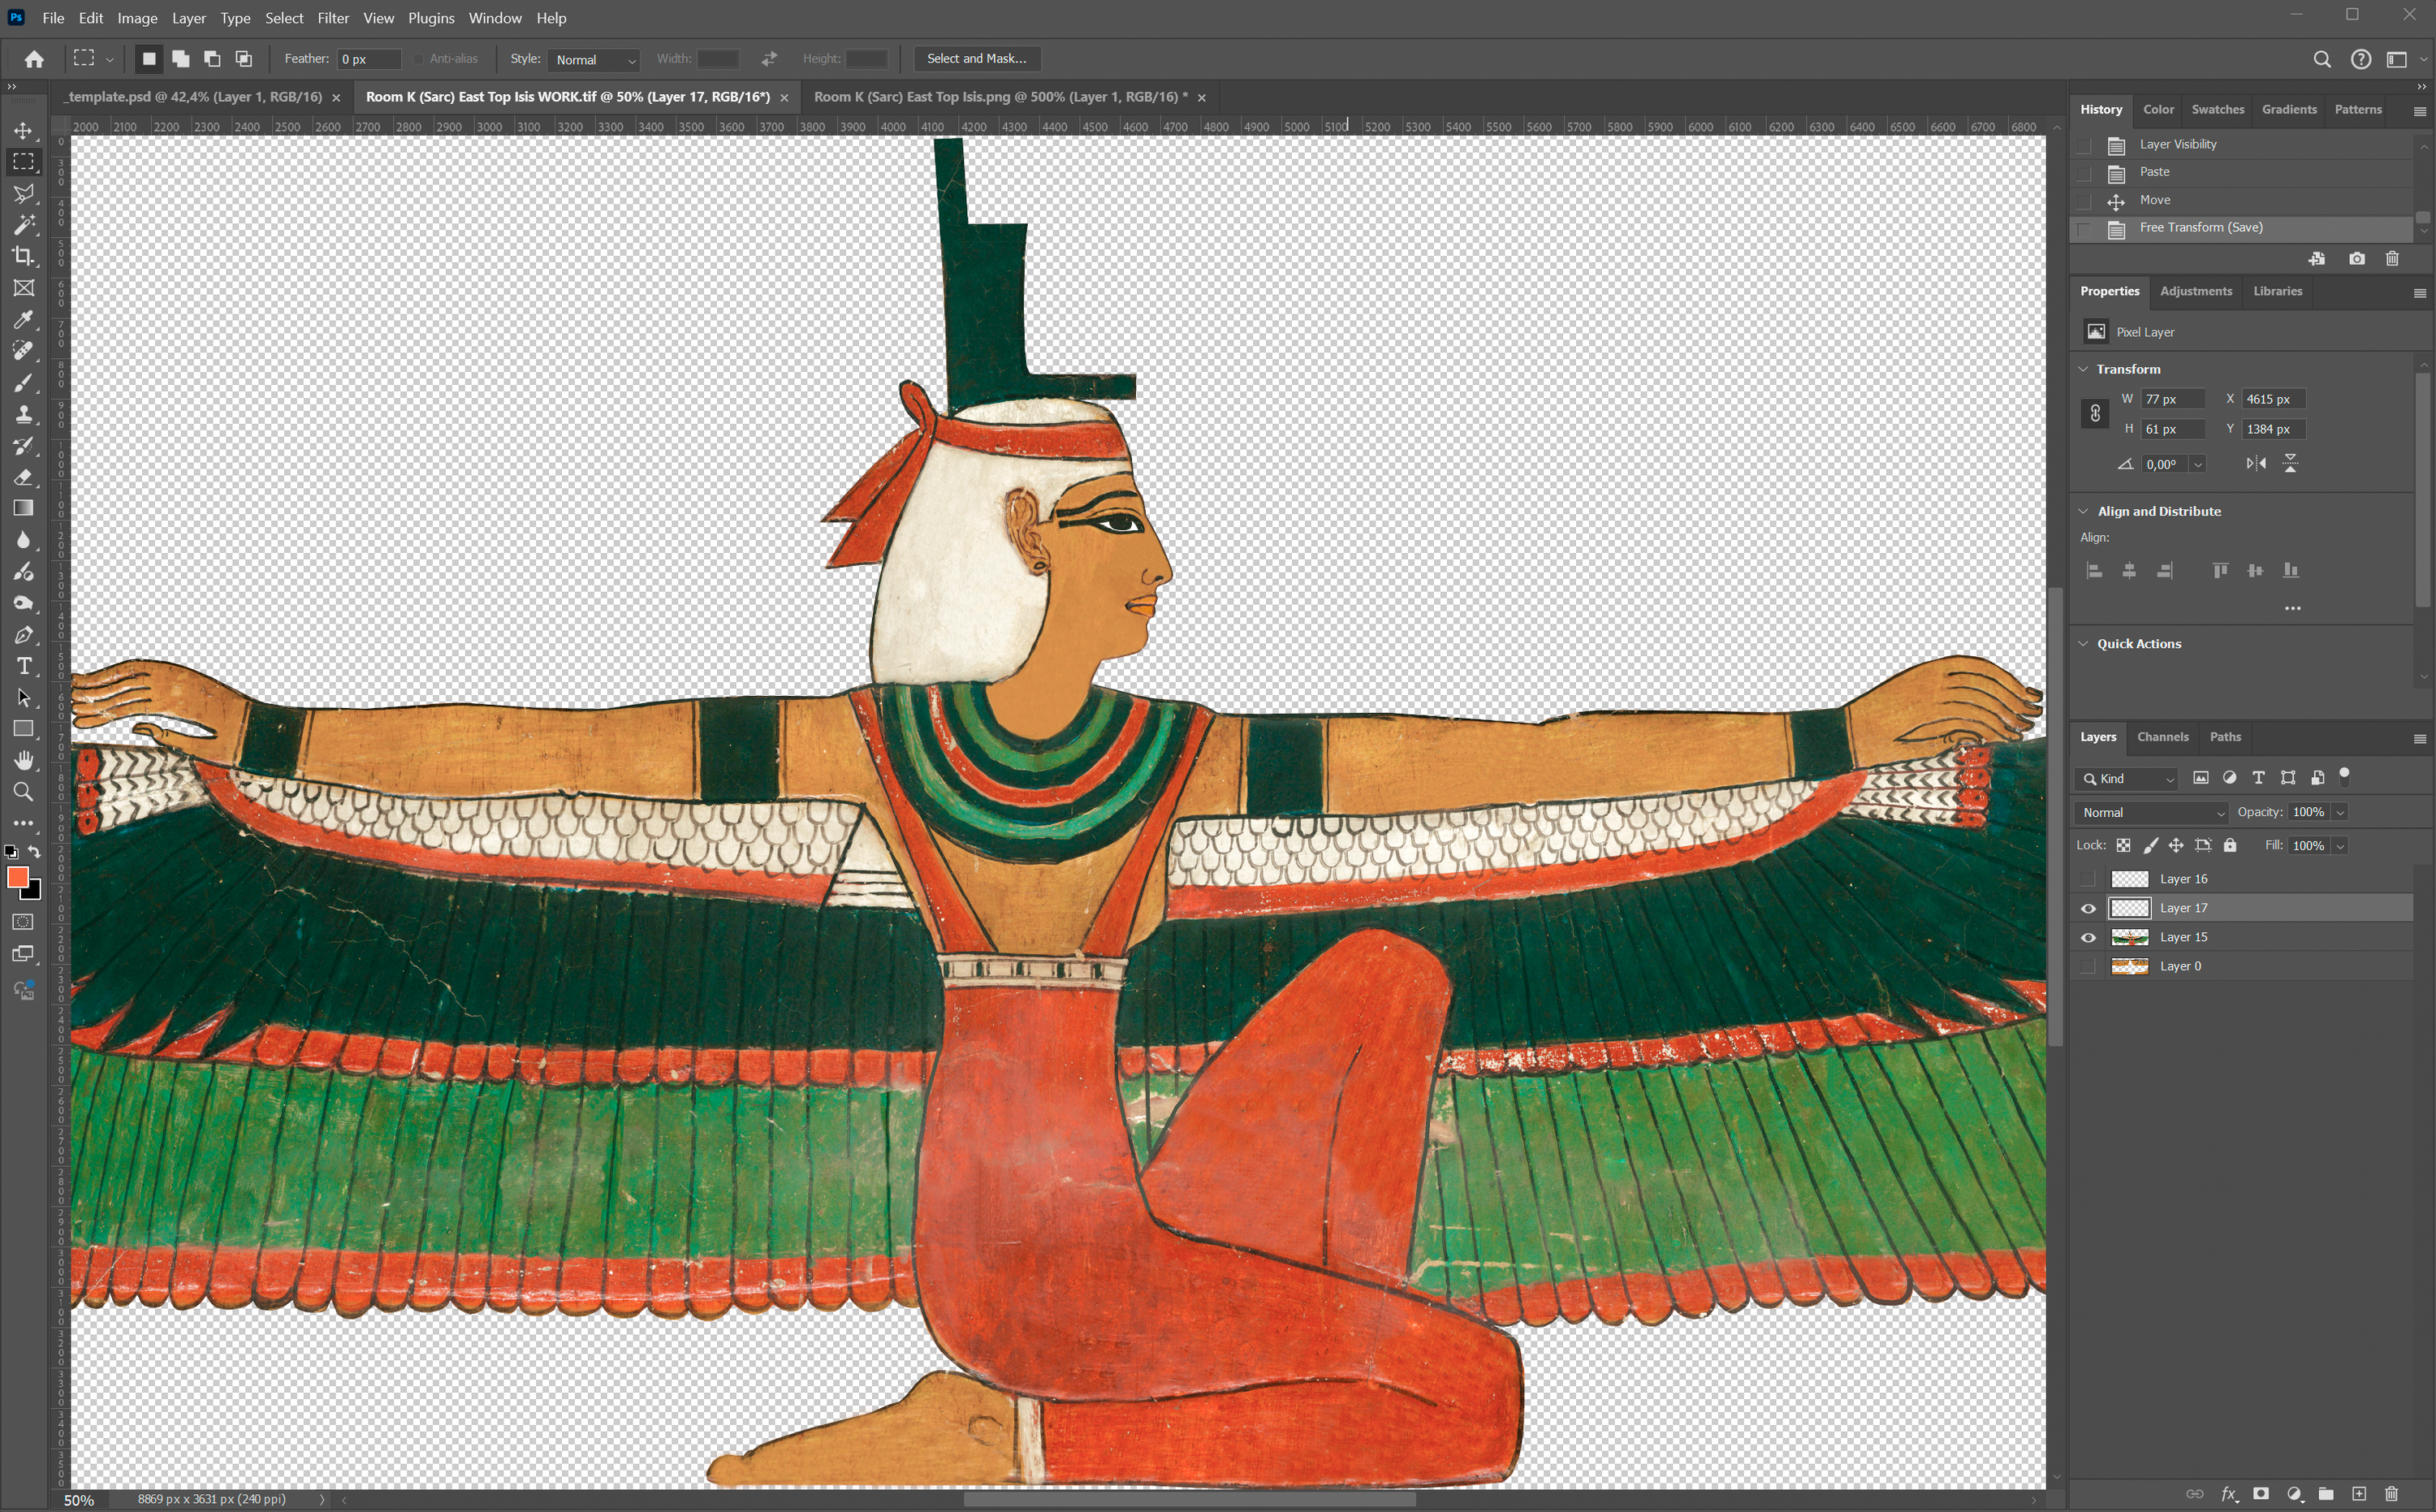Select the Horizontal Type tool
Screen dimensions: 2436x1512
[x=23, y=667]
